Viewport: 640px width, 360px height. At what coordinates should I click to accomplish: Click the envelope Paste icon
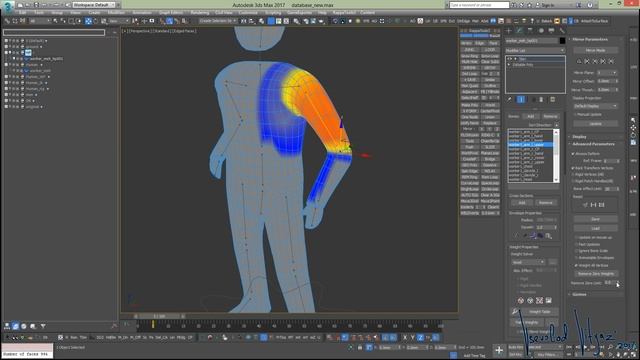[549, 236]
